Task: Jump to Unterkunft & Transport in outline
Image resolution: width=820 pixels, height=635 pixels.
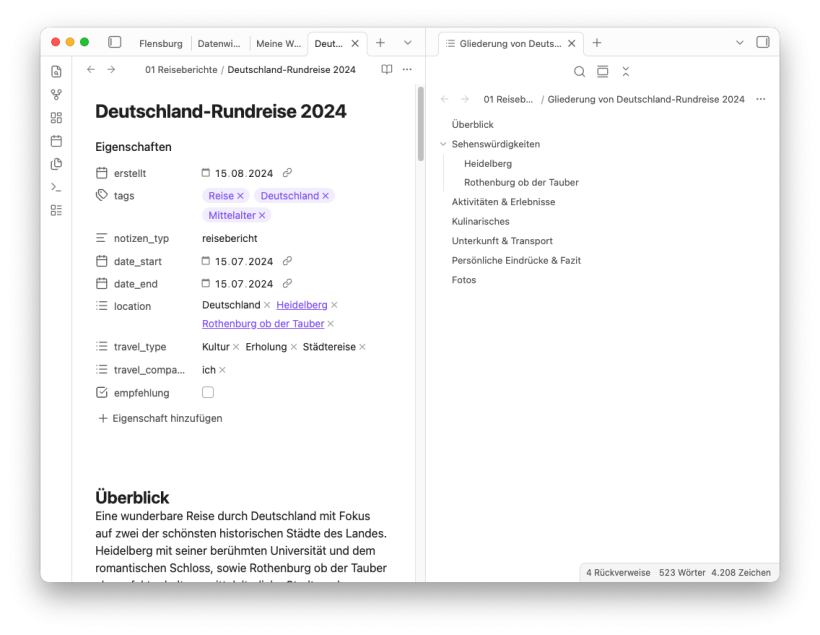Action: point(502,241)
